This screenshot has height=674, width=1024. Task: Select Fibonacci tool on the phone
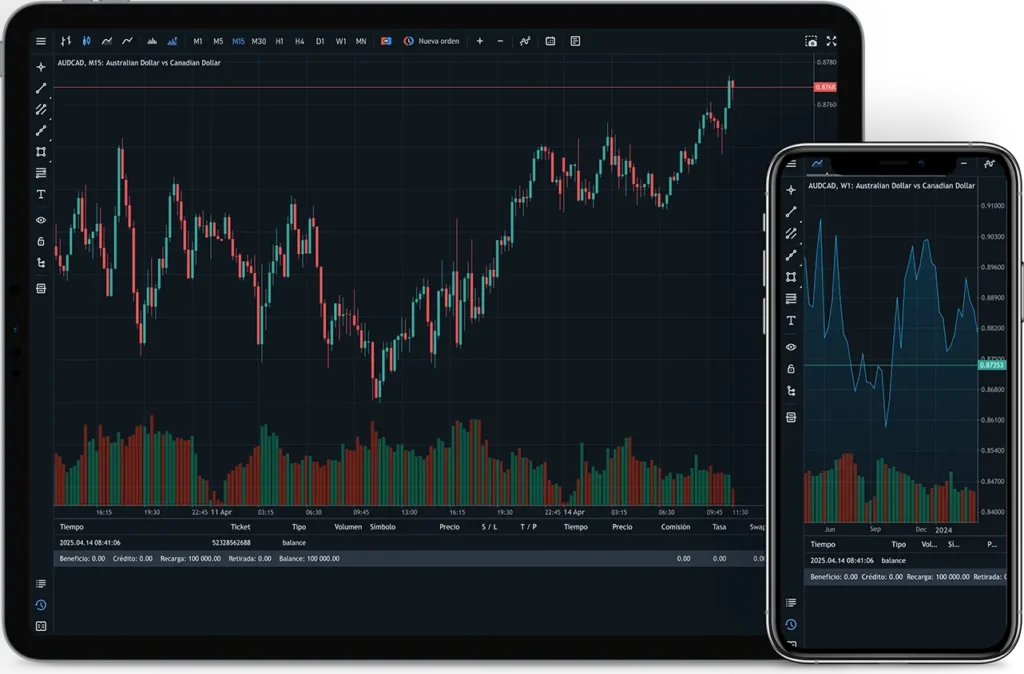[x=791, y=299]
